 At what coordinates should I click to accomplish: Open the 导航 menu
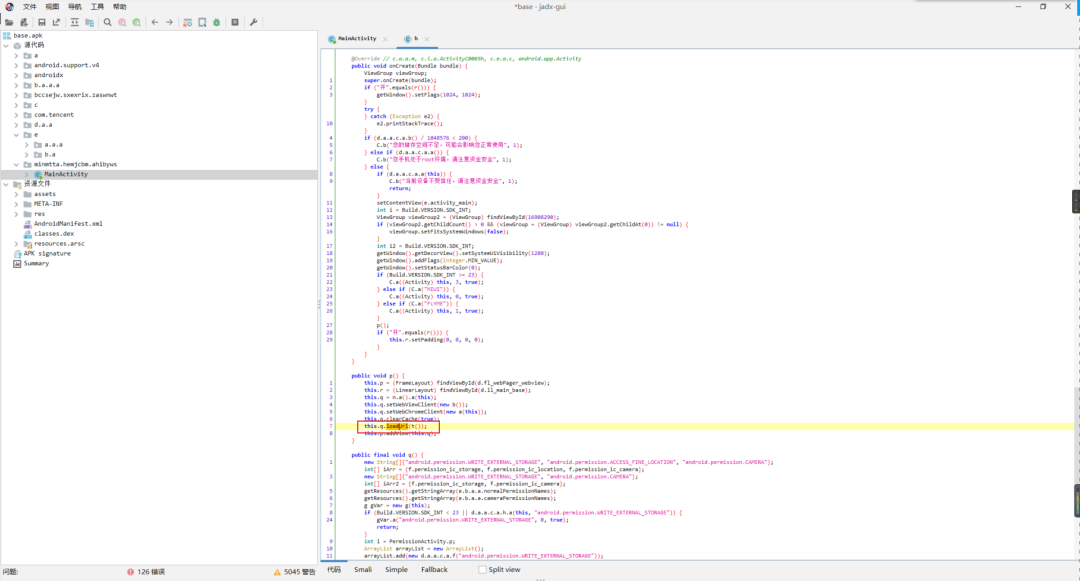[x=74, y=7]
